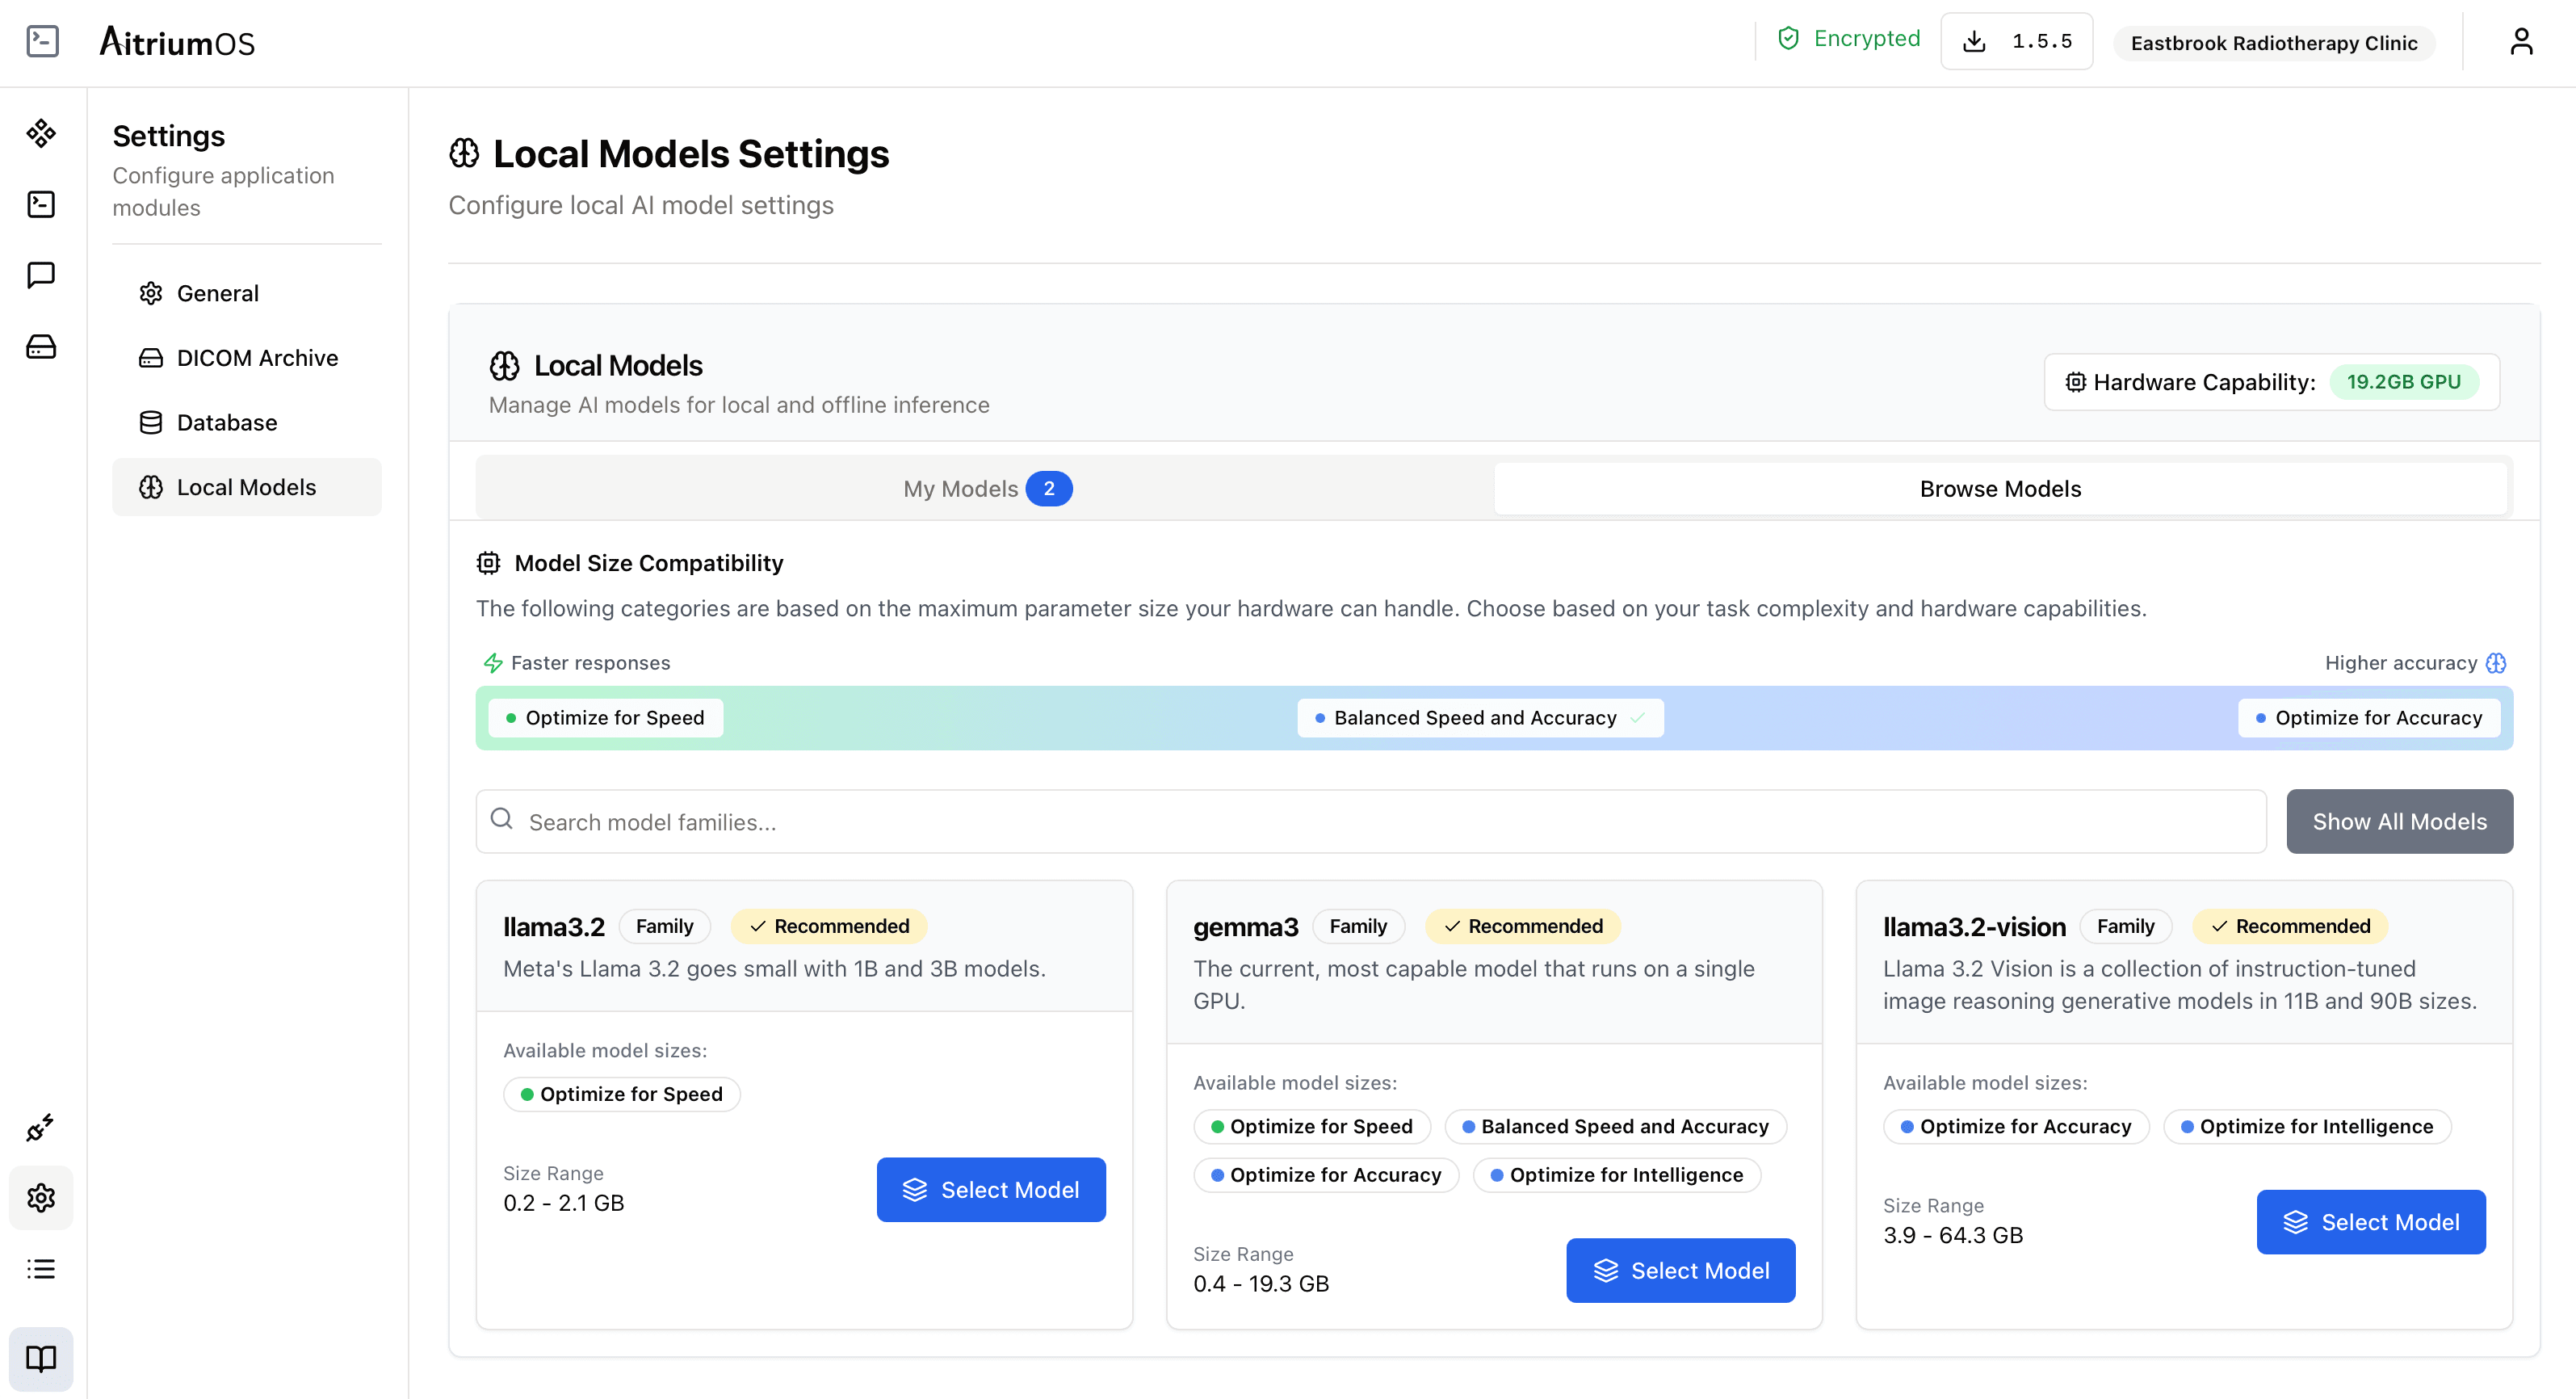The height and width of the screenshot is (1399, 2576).
Task: Open DICOM Archive settings
Action: (247, 358)
